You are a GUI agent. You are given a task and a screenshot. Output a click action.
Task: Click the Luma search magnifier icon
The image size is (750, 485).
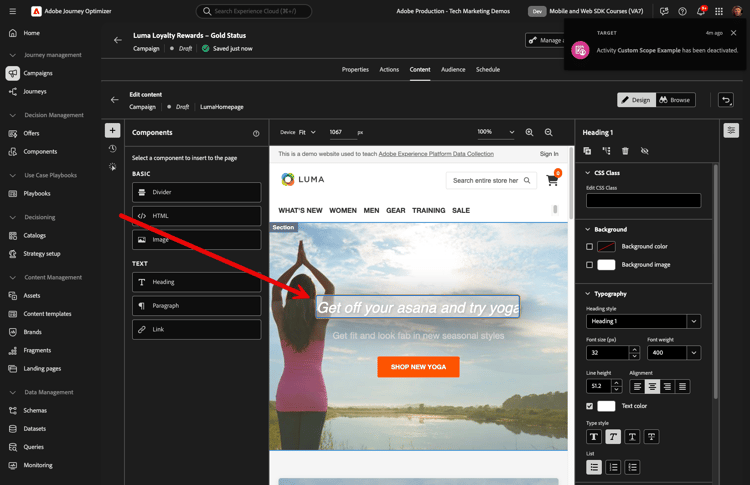[527, 180]
